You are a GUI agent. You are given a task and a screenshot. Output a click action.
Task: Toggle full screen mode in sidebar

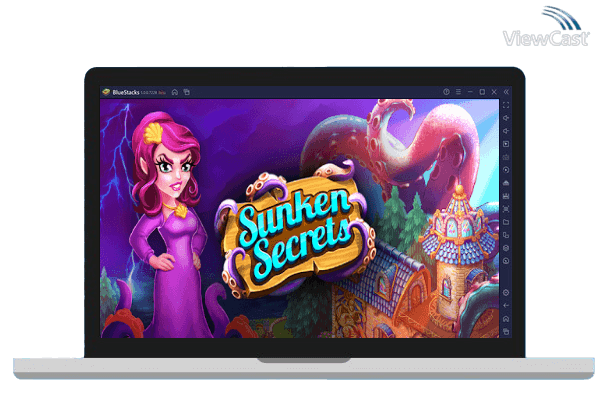(506, 105)
